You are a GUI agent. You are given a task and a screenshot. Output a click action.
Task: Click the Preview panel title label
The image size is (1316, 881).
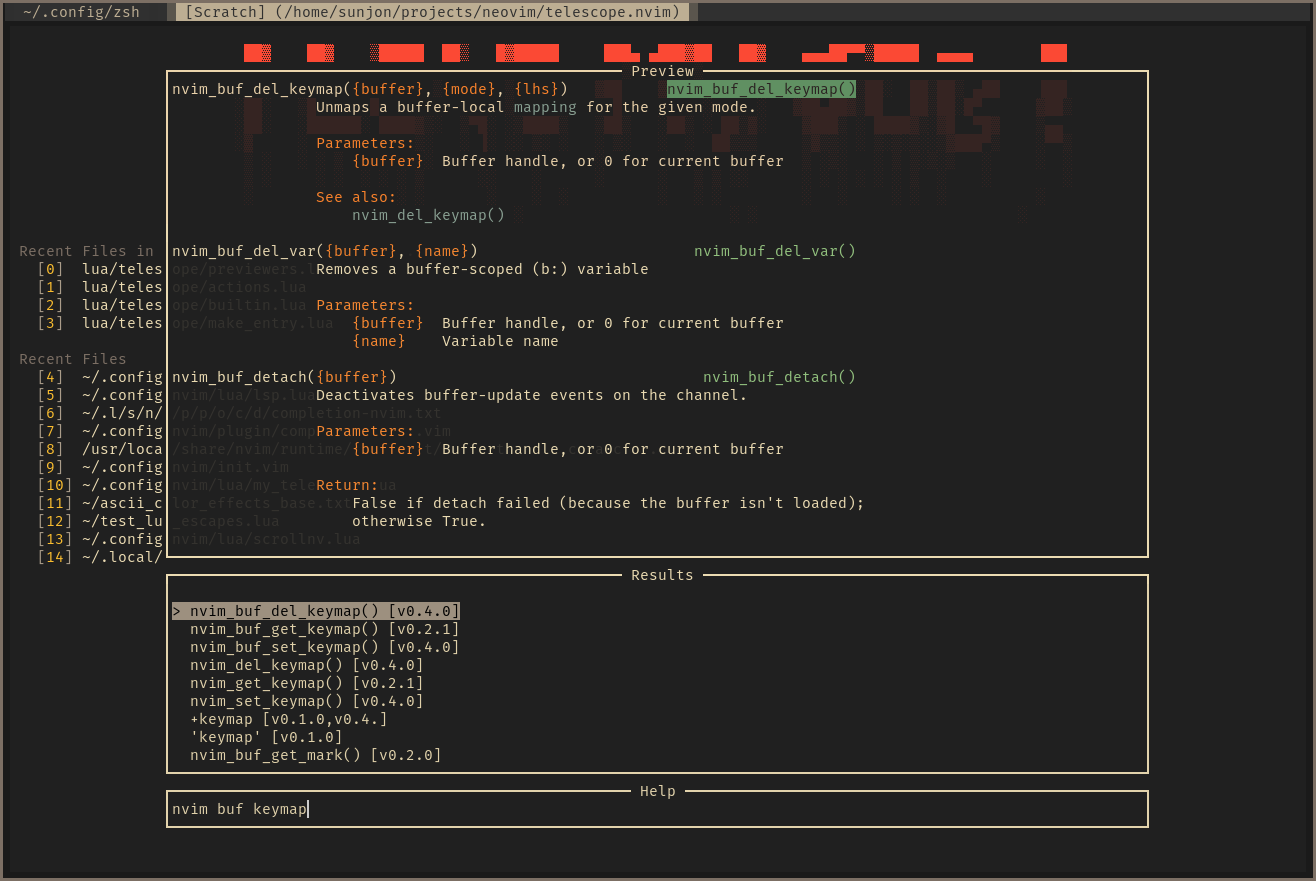coord(661,71)
